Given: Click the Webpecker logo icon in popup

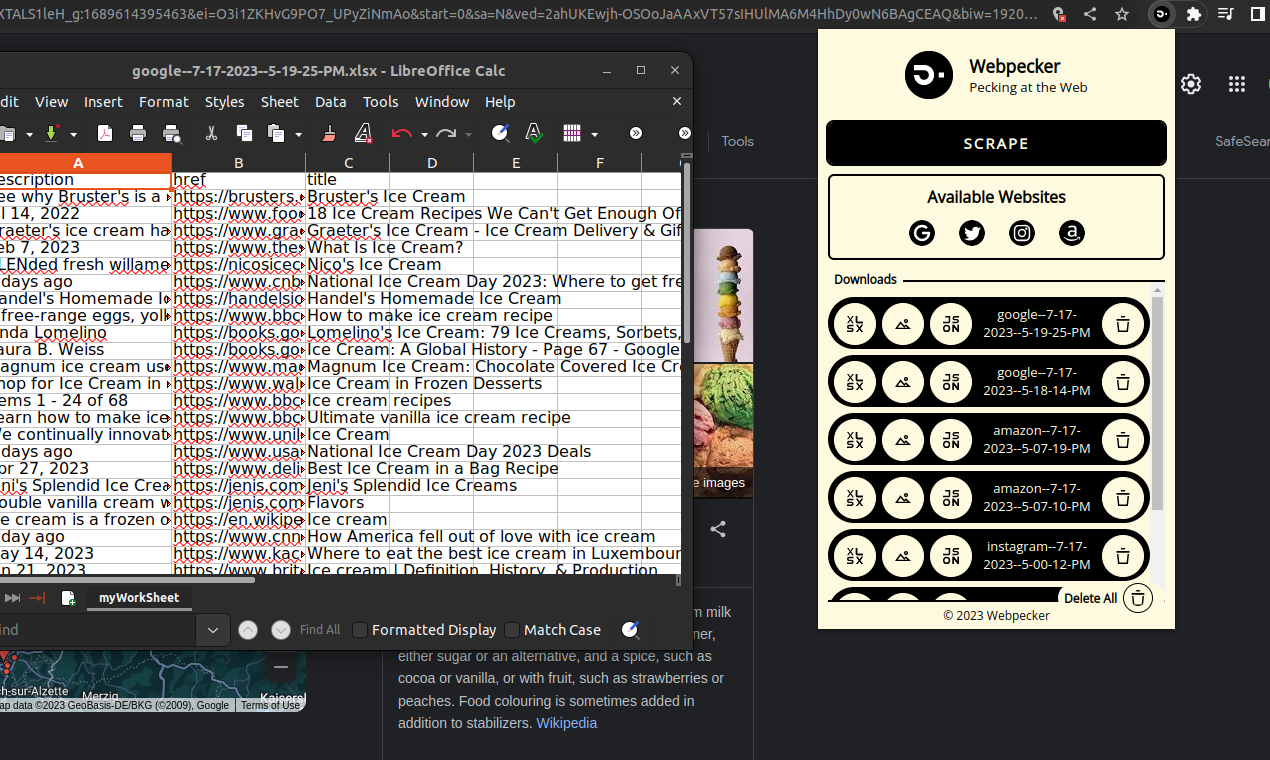Looking at the screenshot, I should point(929,75).
